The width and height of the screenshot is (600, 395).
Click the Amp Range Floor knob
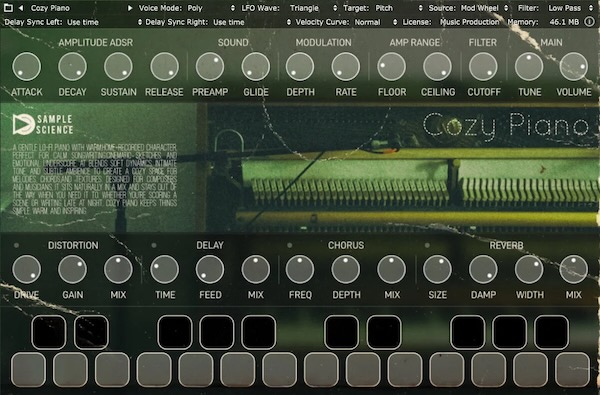[x=391, y=67]
